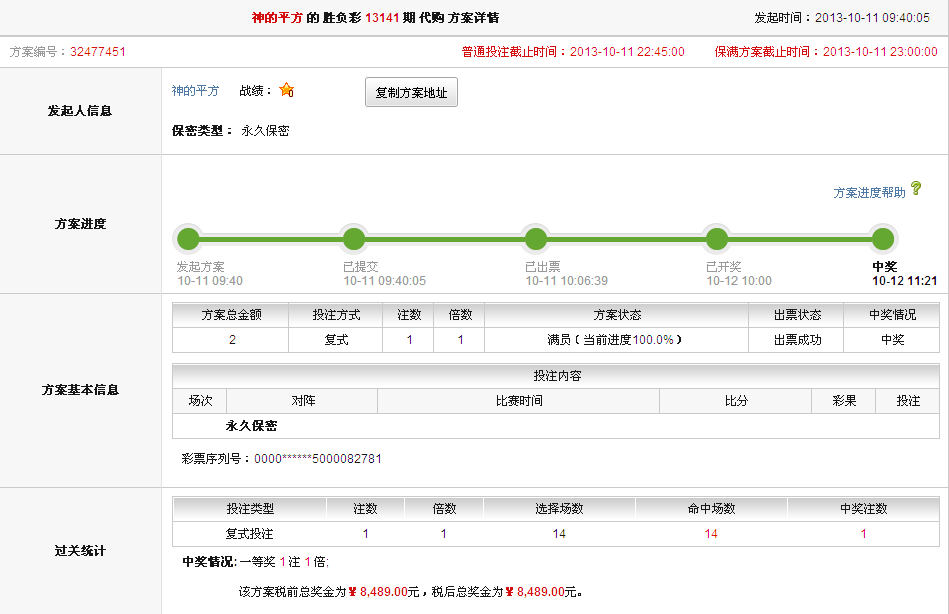
Task: Click the 投注内容 table header
Action: [x=556, y=376]
